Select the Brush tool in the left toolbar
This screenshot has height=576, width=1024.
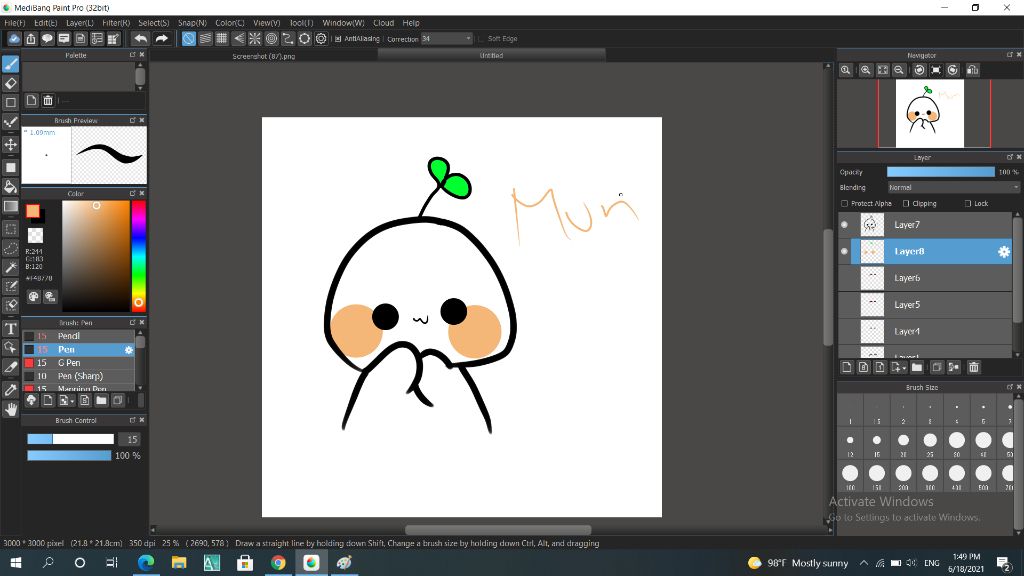pos(10,64)
